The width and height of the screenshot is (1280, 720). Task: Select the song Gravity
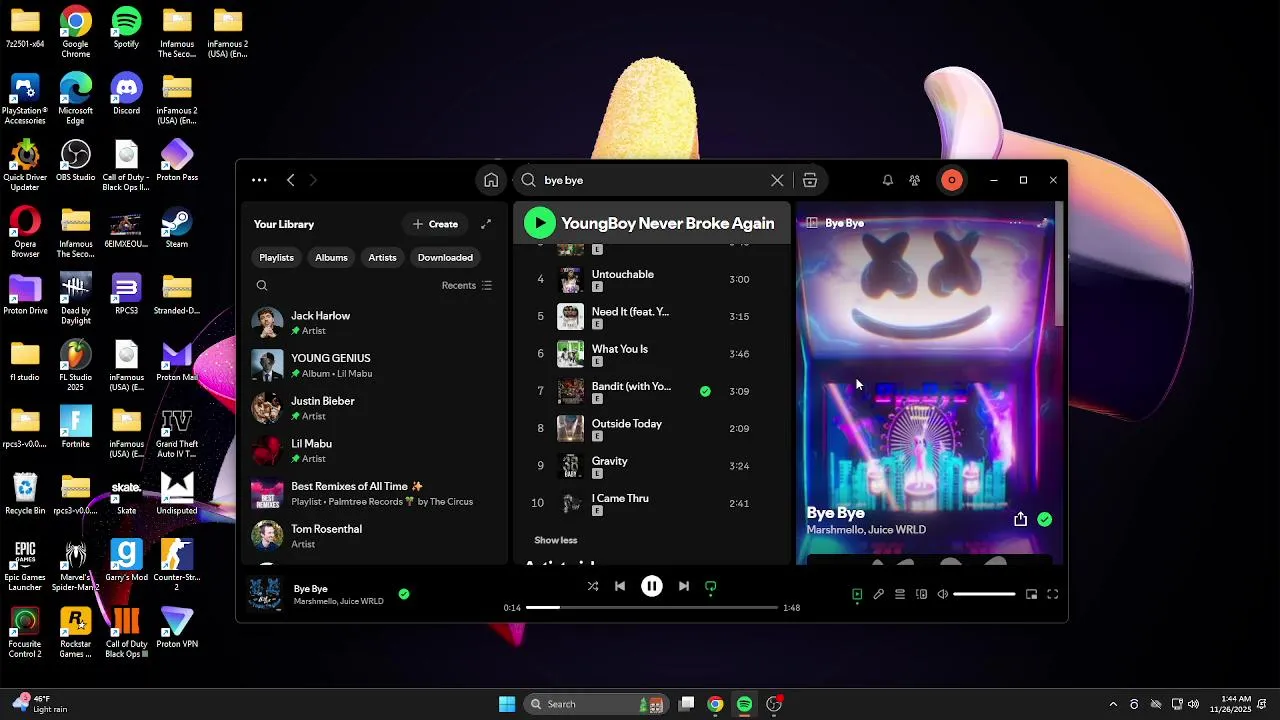610,461
